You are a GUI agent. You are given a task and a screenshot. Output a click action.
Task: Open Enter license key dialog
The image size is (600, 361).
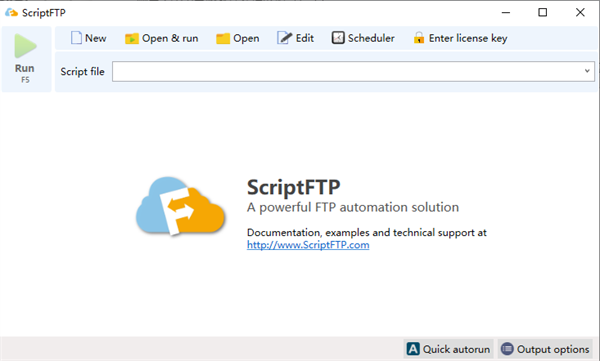tap(460, 38)
